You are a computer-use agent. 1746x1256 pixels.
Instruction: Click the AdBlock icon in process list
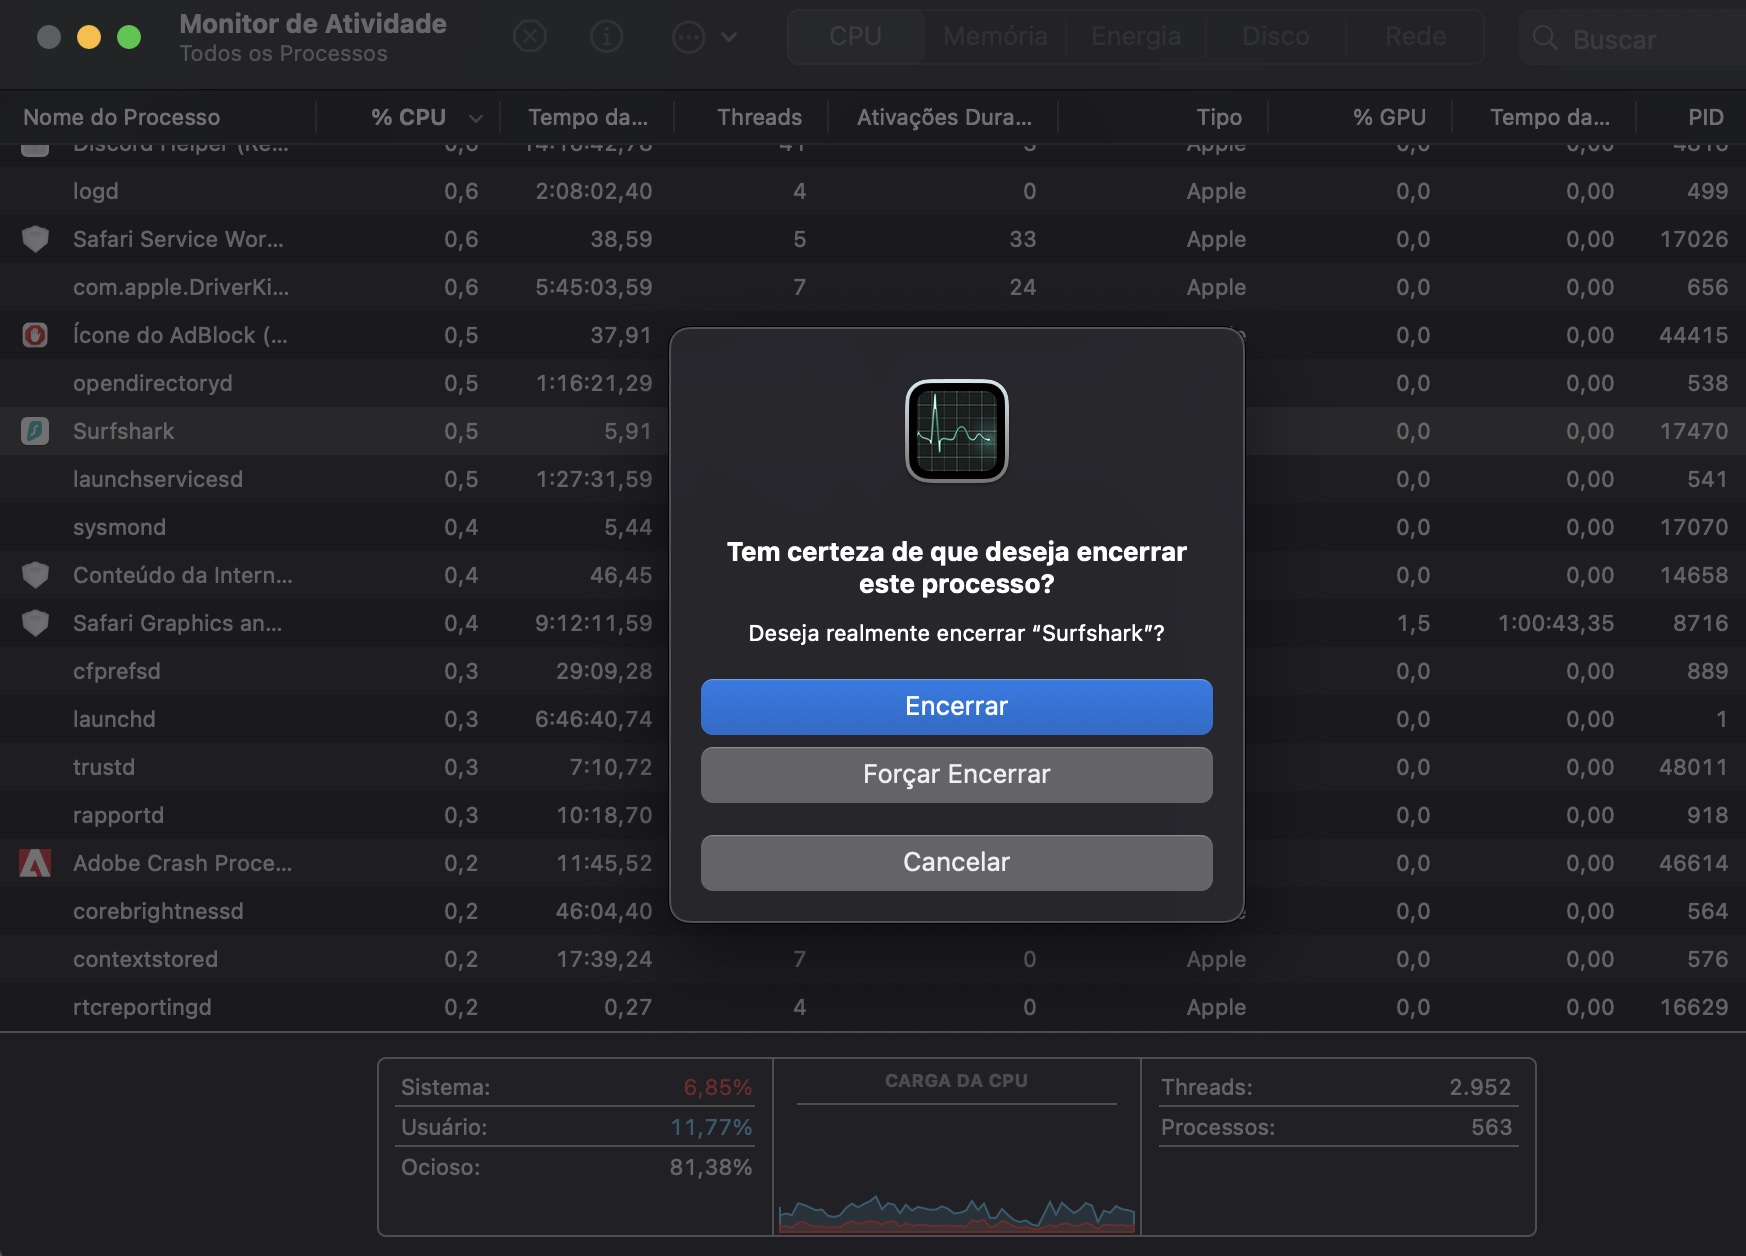(x=35, y=335)
